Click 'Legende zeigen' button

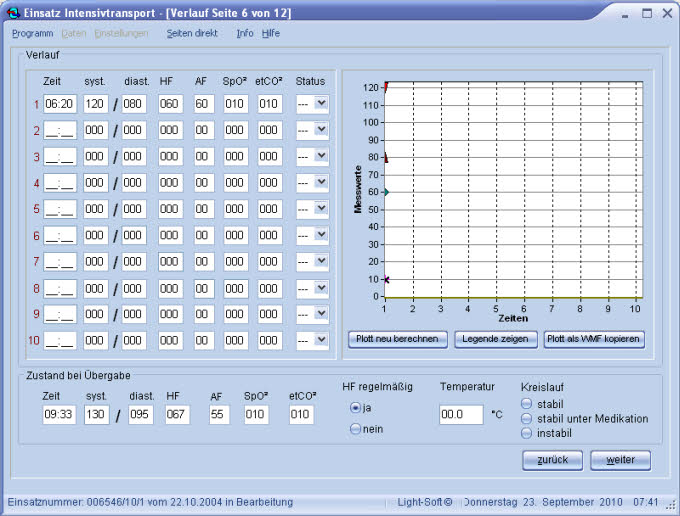496,339
